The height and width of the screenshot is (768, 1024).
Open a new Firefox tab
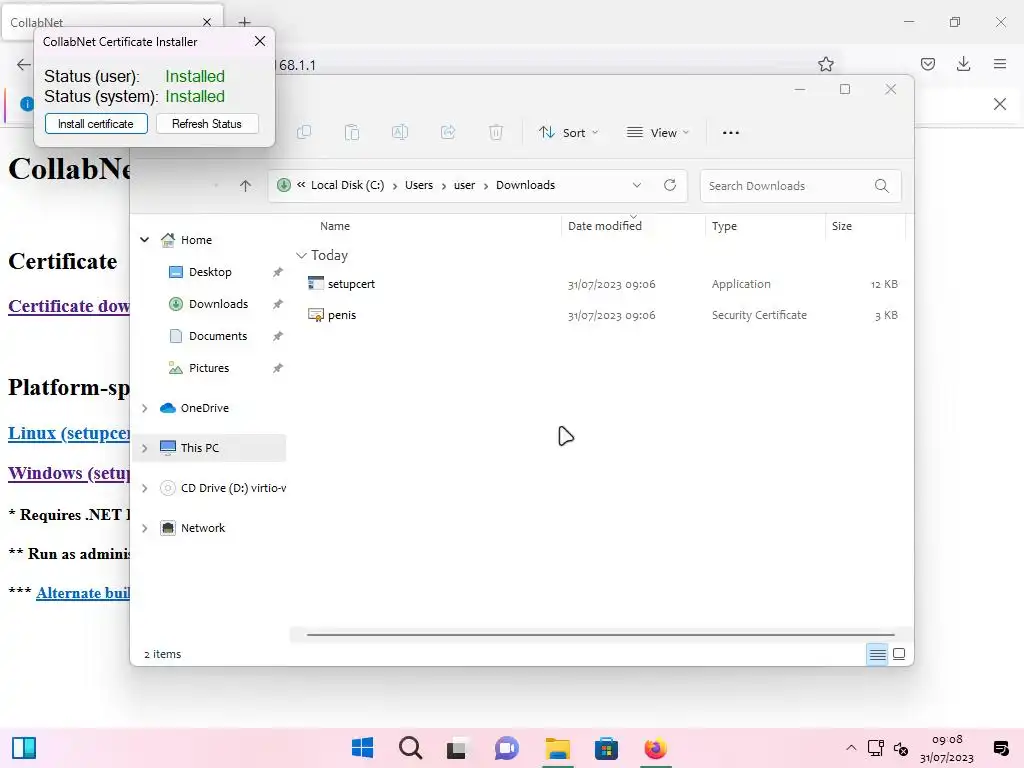(244, 22)
